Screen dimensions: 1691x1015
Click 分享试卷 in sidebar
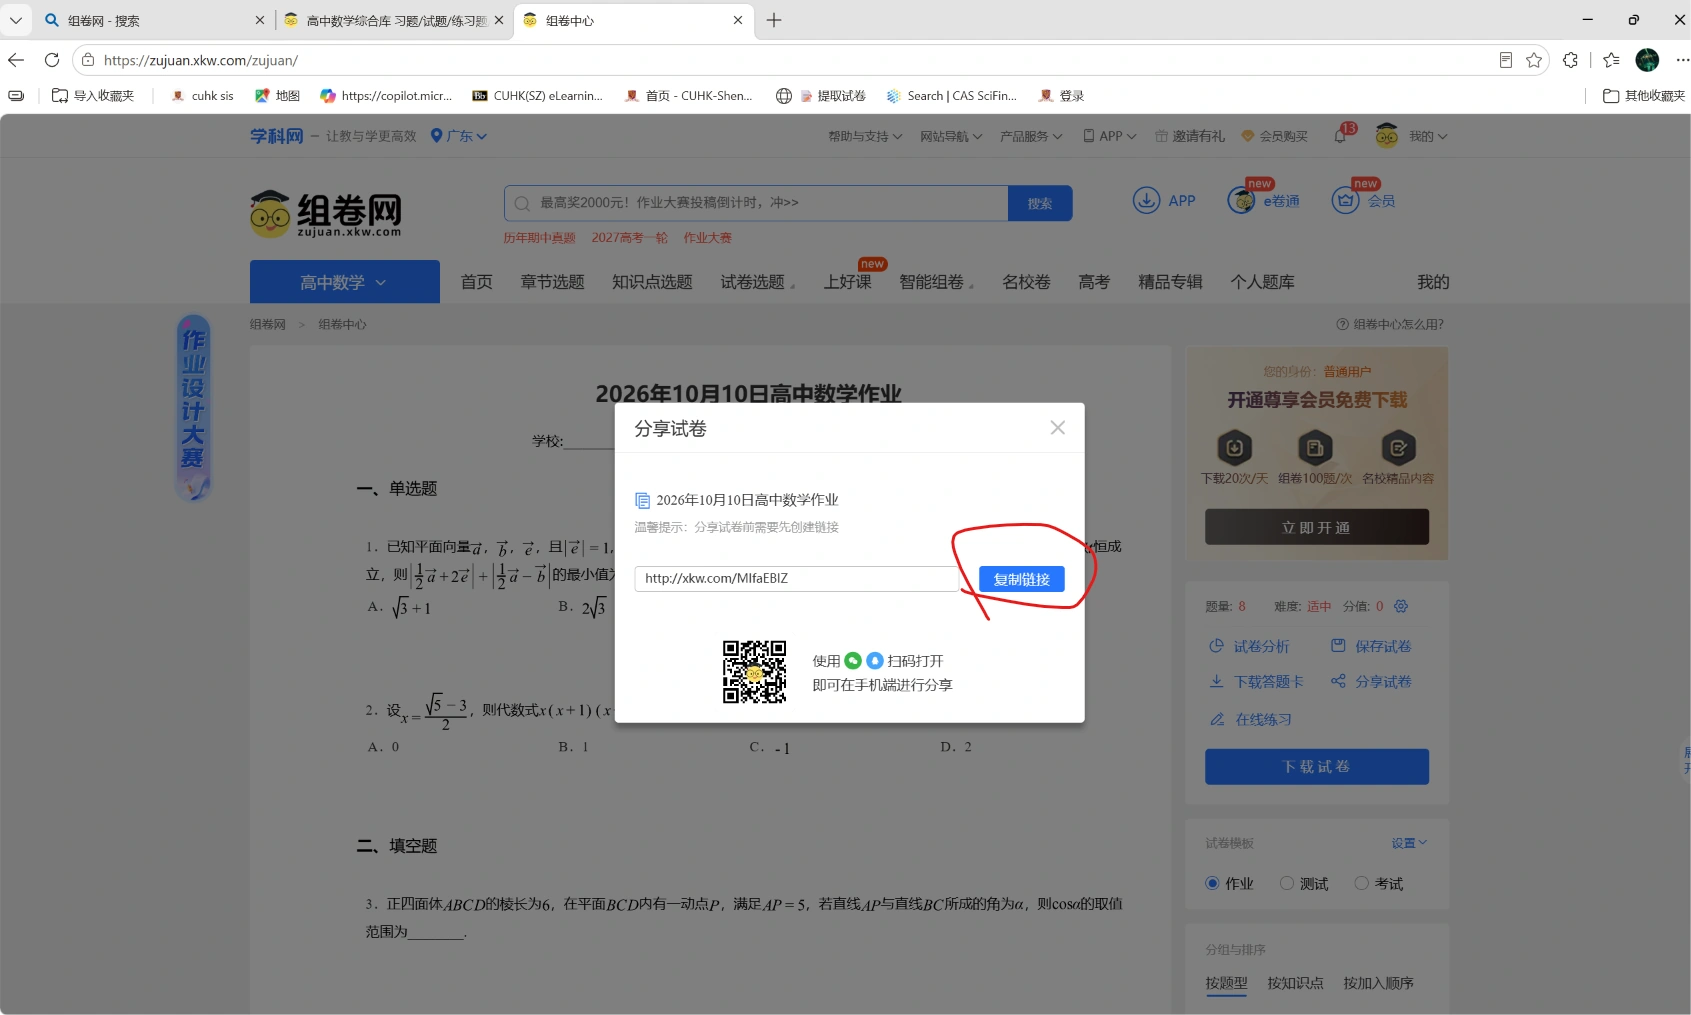(1371, 681)
